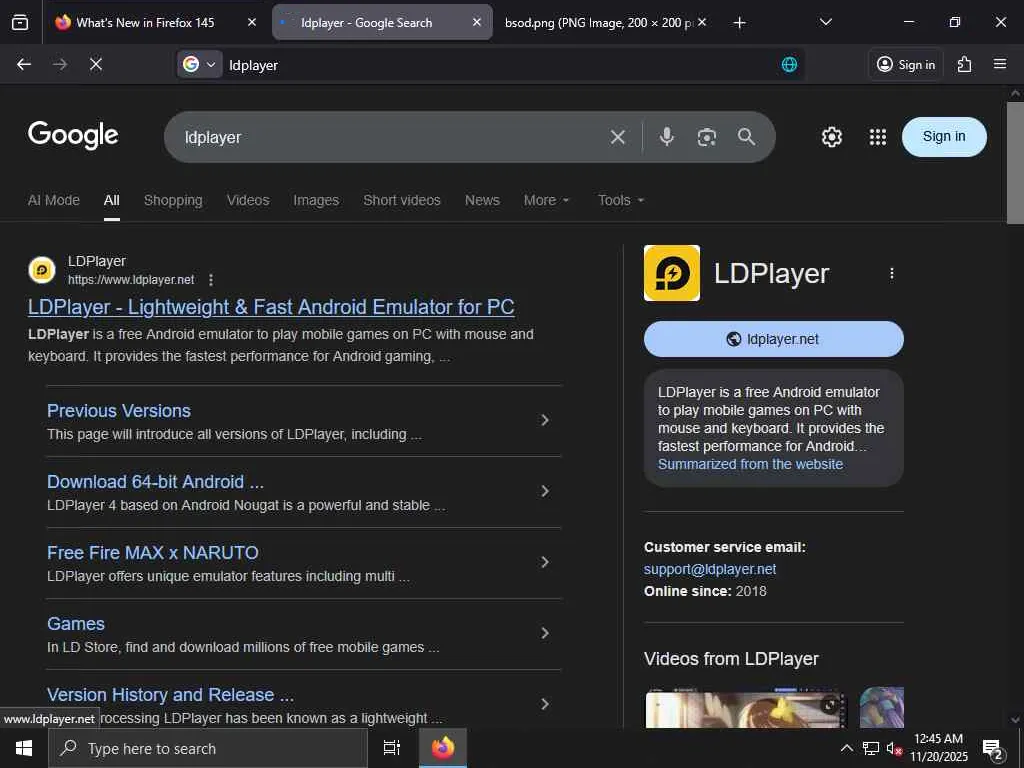Open the Games sitelink
Viewport: 1024px width, 768px height.
[76, 624]
